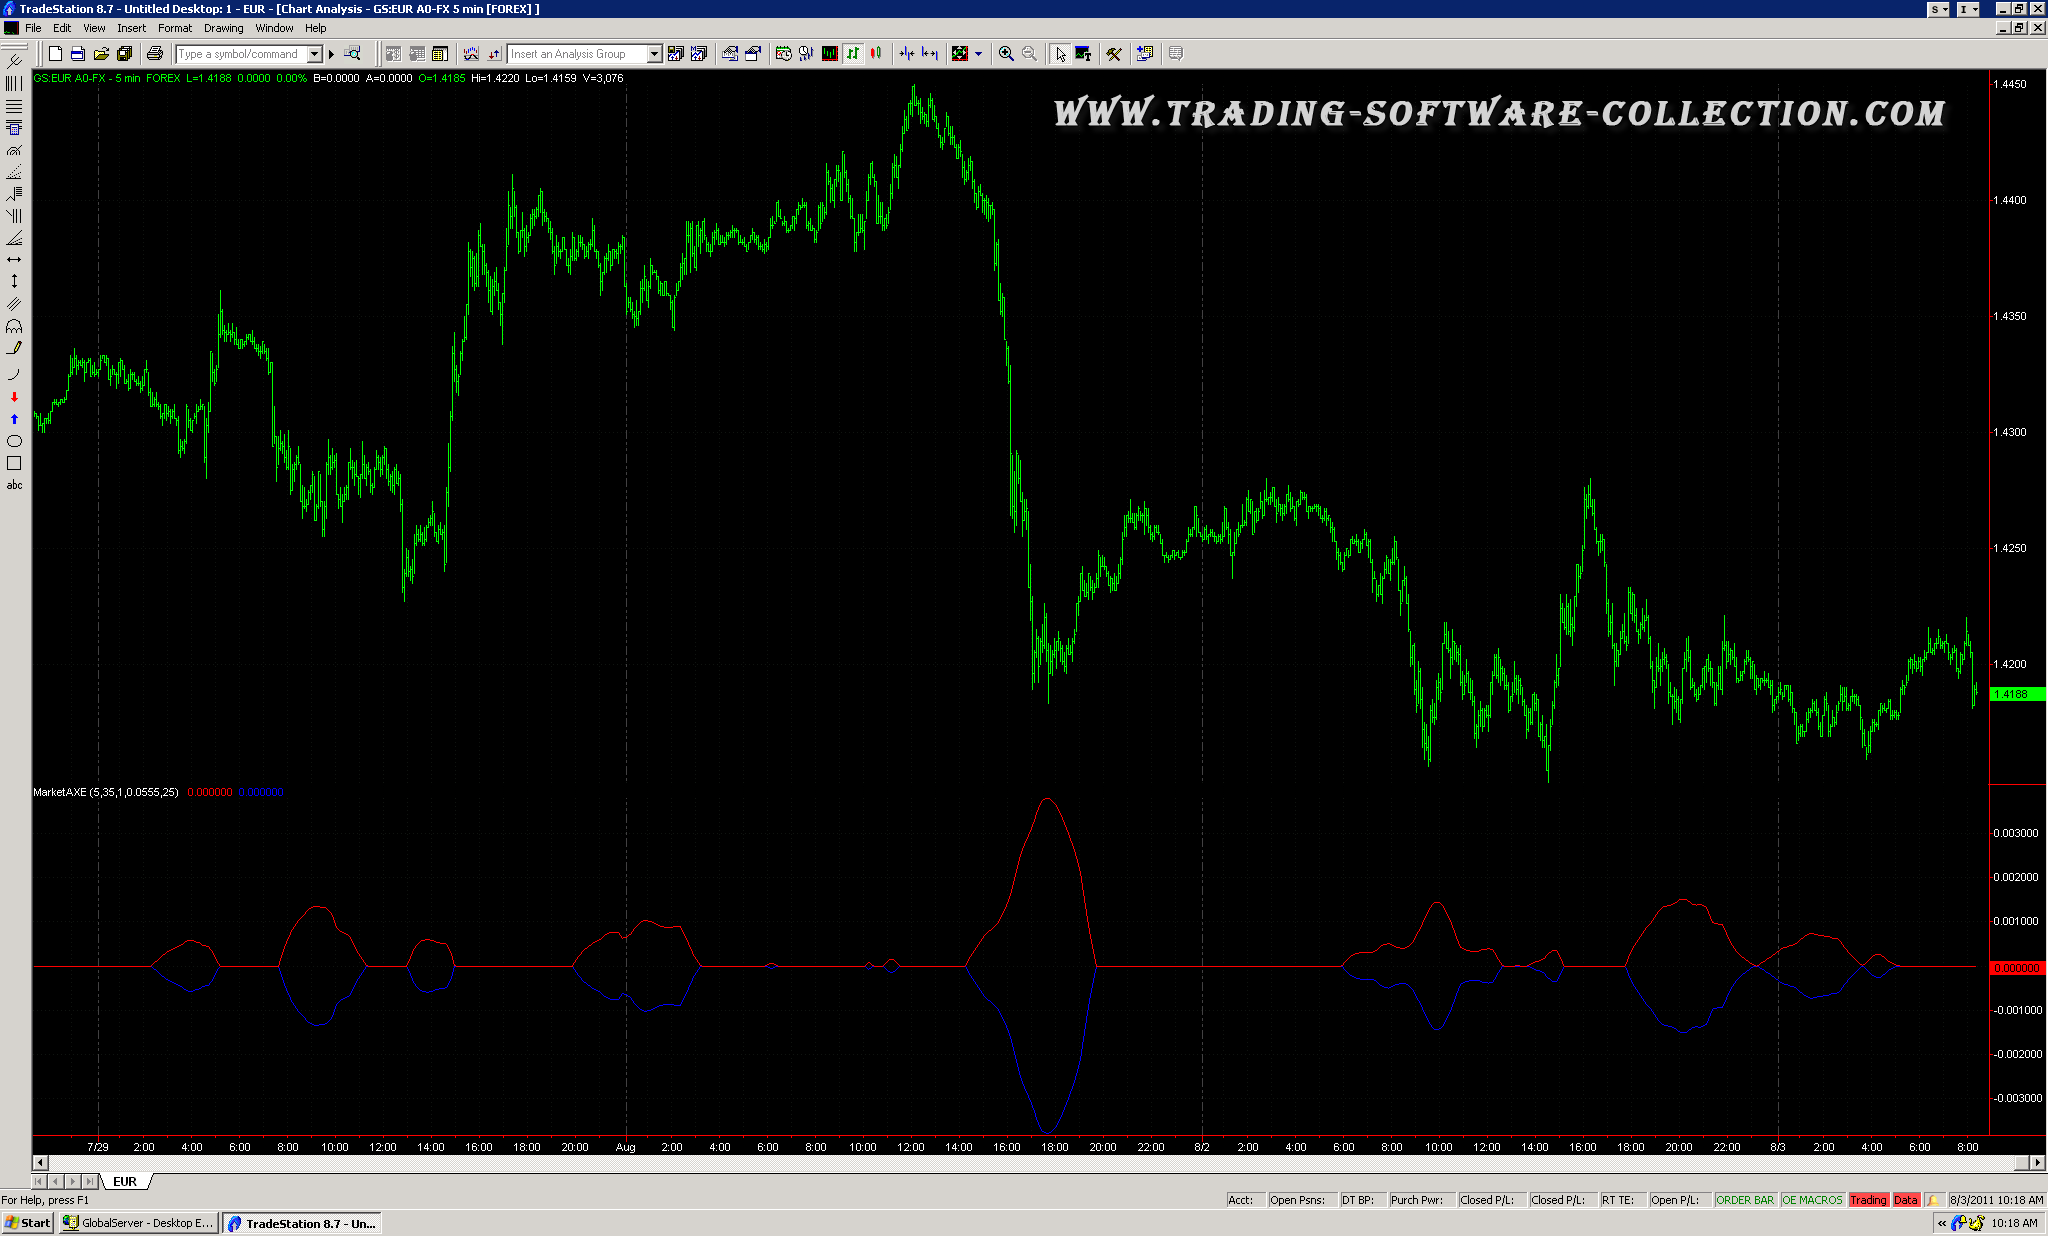Pick the Horizontal Line drawing tool

14,259
